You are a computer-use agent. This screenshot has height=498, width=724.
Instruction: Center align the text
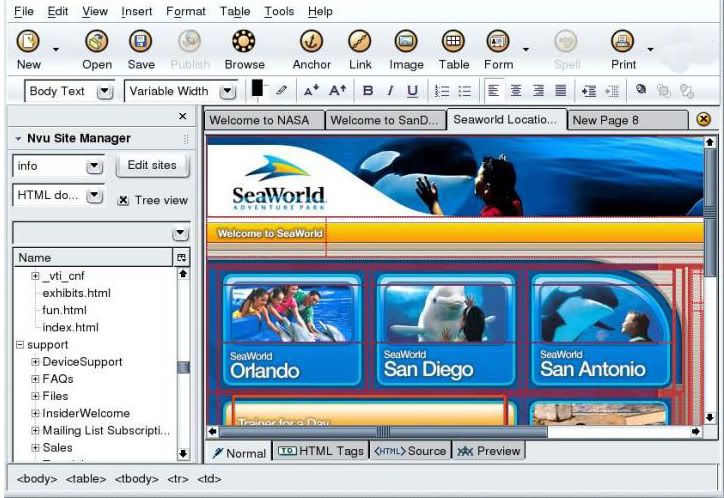(x=516, y=90)
